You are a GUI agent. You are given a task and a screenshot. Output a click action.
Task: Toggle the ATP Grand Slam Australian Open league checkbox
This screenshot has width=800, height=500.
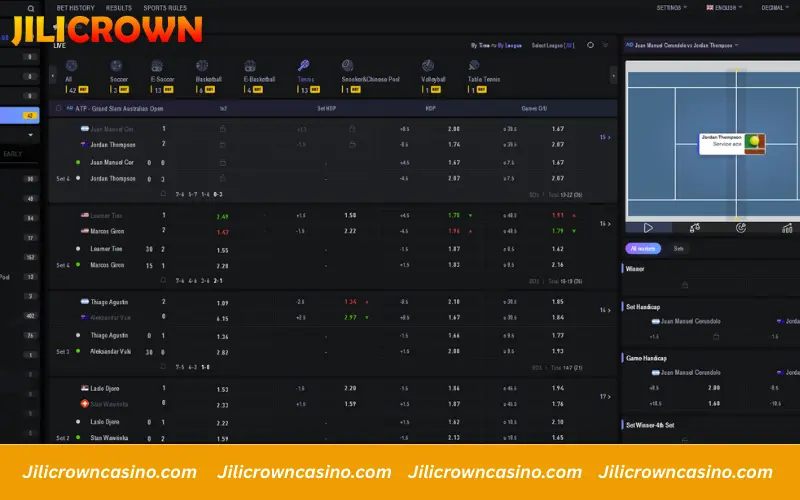click(x=59, y=108)
